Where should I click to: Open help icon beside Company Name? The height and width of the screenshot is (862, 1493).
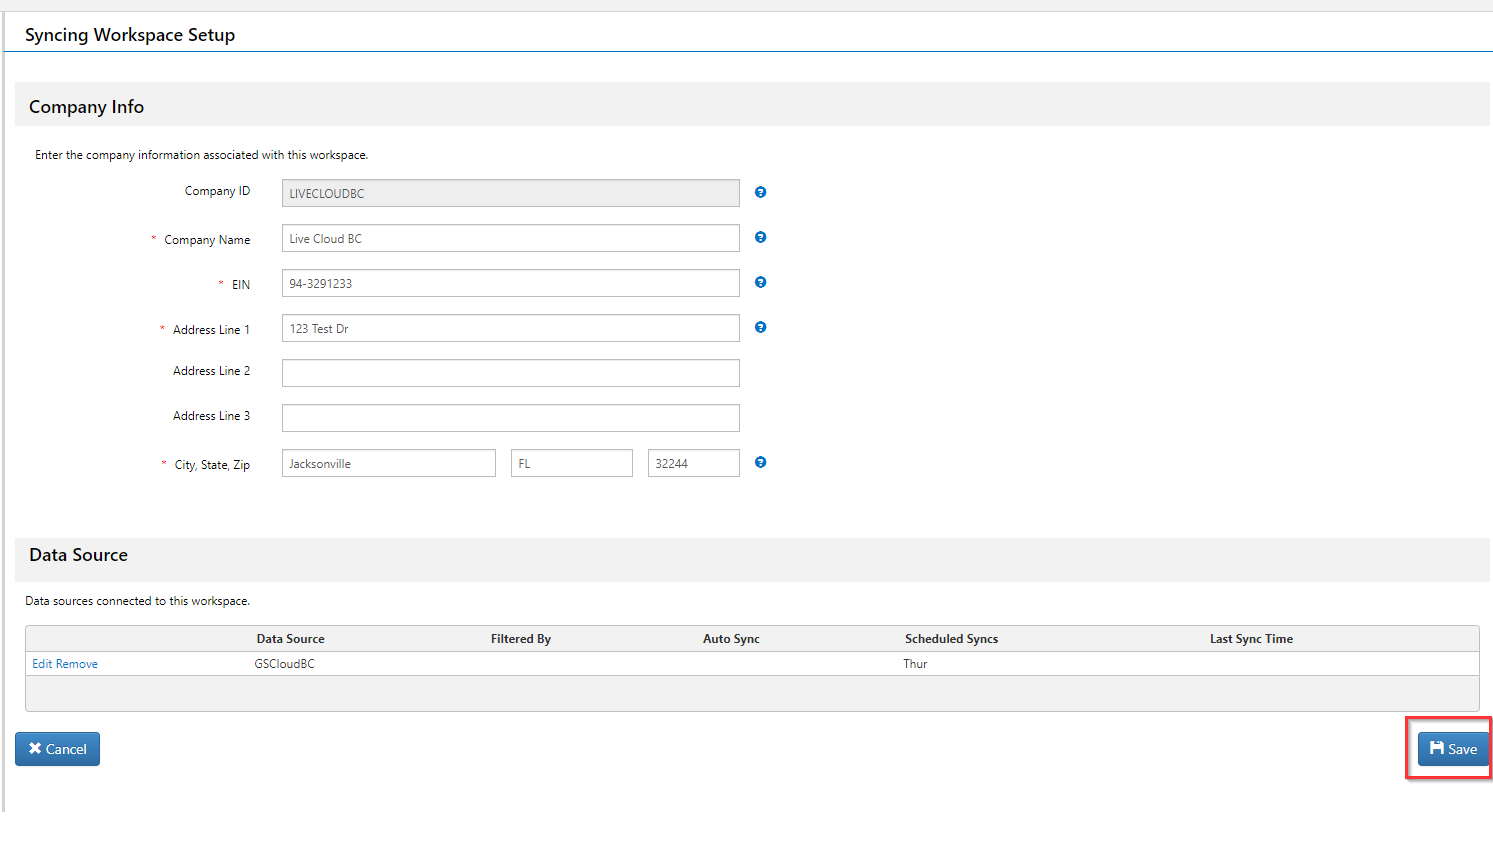(x=760, y=237)
